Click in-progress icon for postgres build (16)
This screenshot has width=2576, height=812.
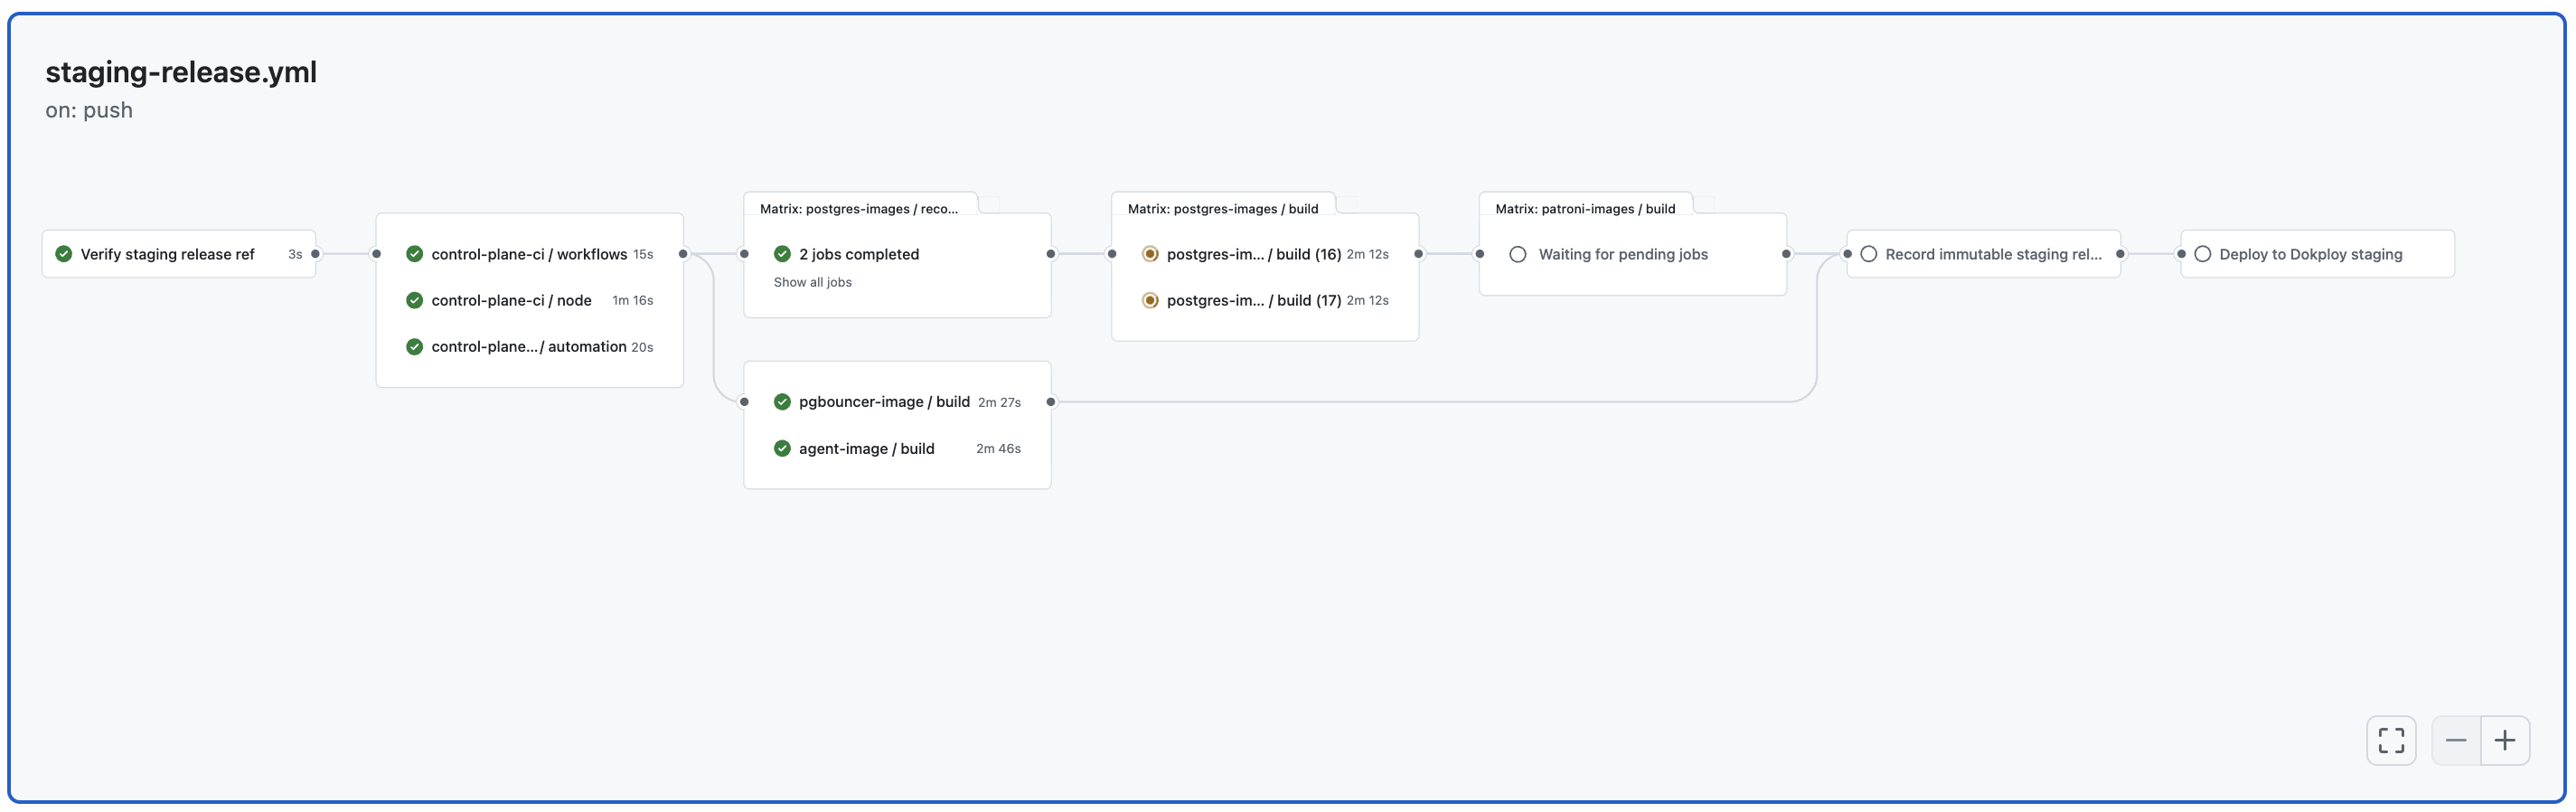coord(1150,254)
